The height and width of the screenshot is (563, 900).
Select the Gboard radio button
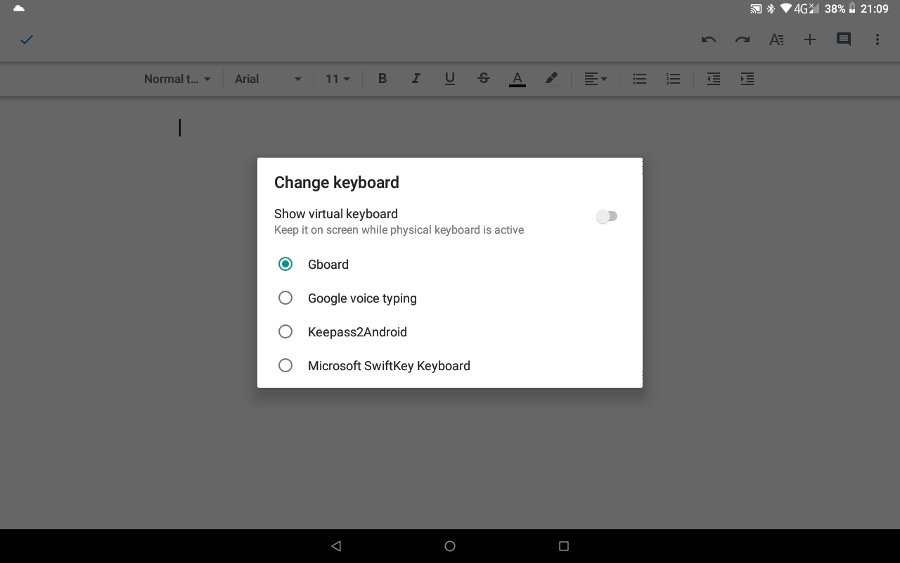point(285,264)
